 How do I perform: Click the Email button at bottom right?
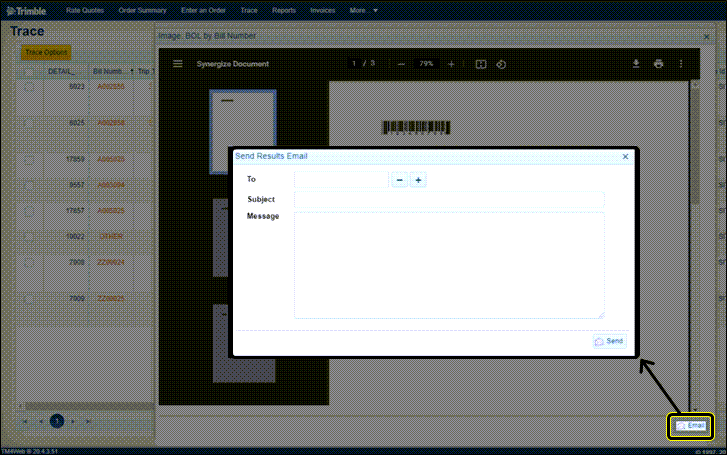(x=690, y=426)
